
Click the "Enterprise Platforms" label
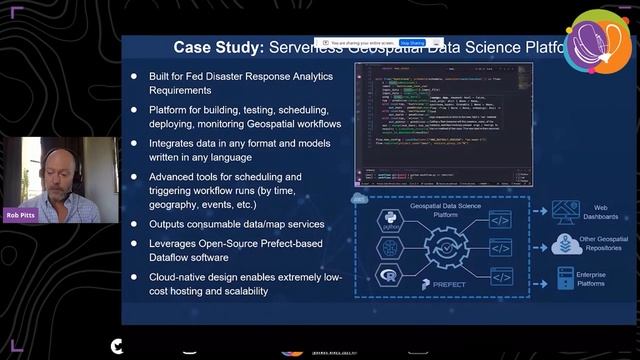coord(591,279)
